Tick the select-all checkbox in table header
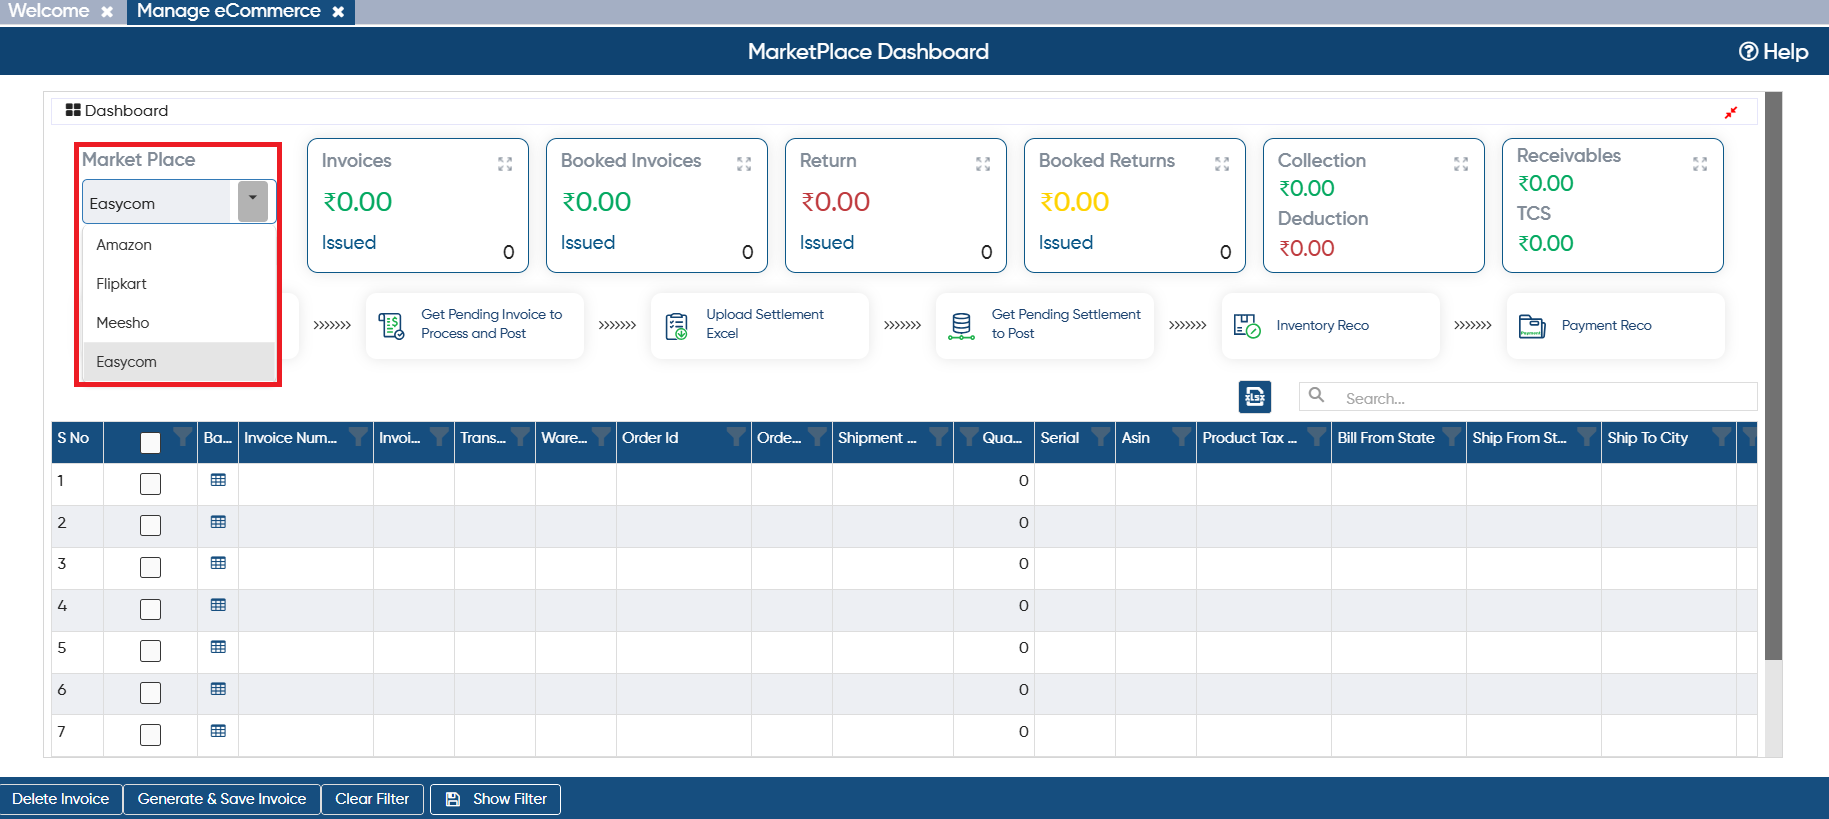Viewport: 1829px width, 819px height. pos(150,443)
